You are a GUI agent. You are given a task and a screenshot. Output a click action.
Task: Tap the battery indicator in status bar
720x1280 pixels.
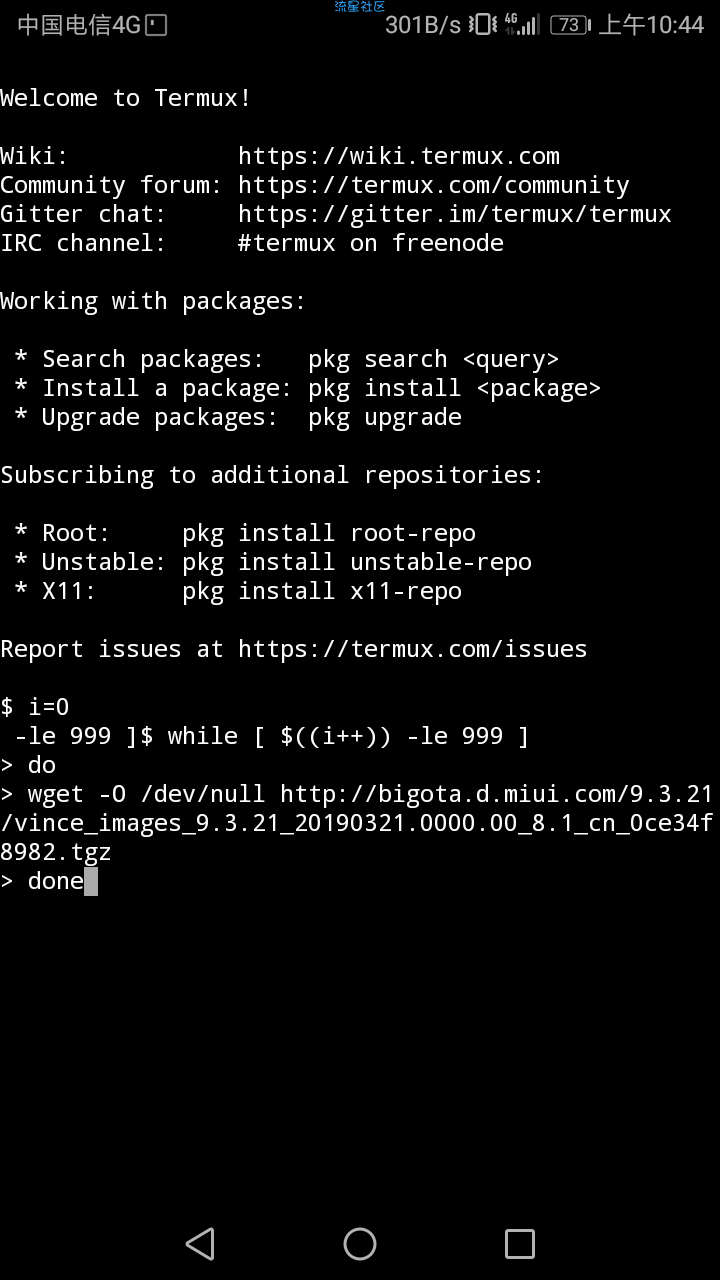[x=570, y=25]
